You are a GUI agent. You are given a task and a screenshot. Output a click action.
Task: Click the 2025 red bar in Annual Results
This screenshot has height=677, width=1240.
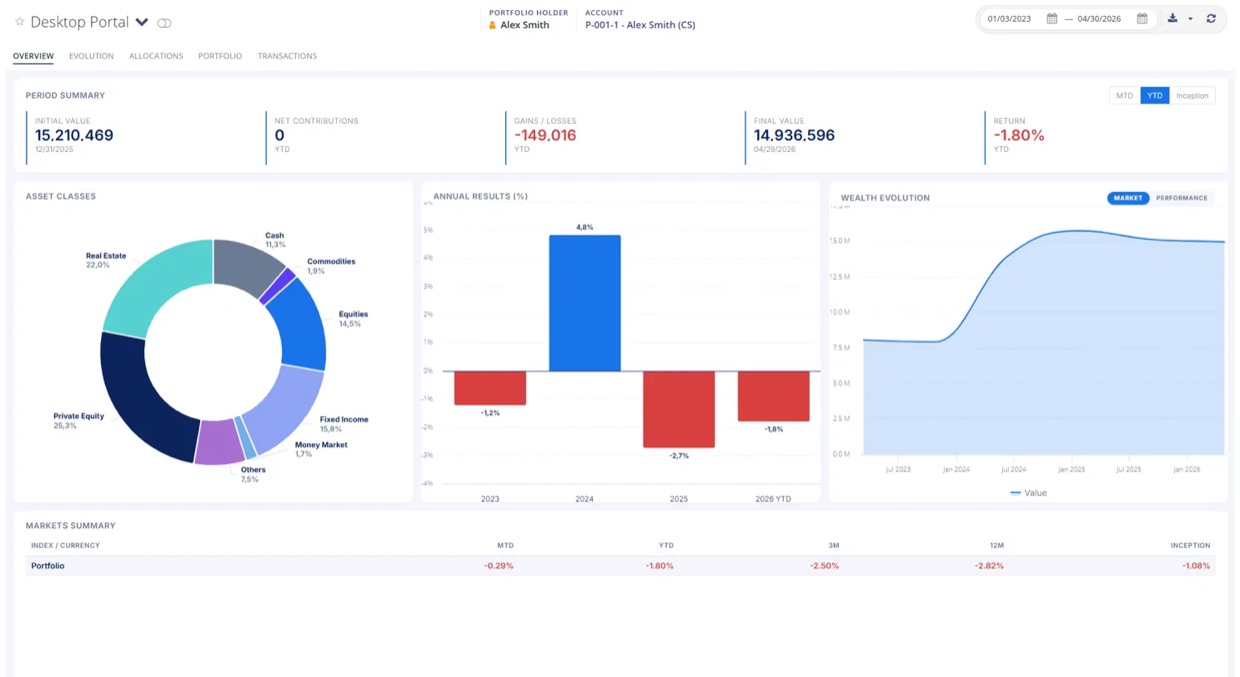point(679,409)
